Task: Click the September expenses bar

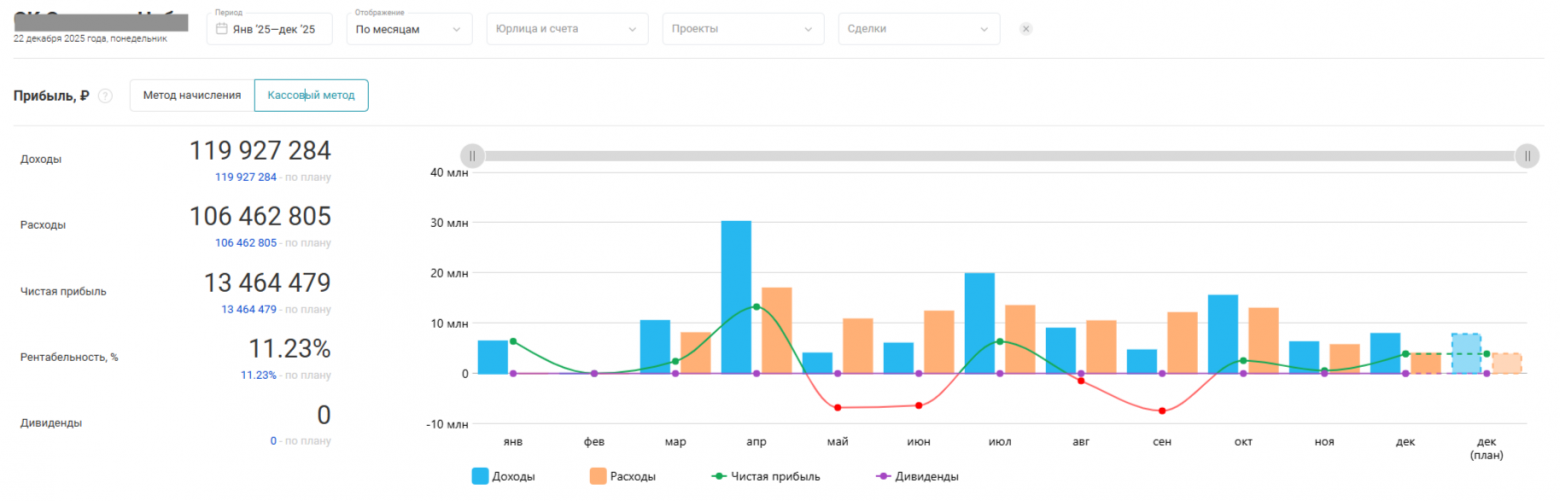Action: 1182,343
